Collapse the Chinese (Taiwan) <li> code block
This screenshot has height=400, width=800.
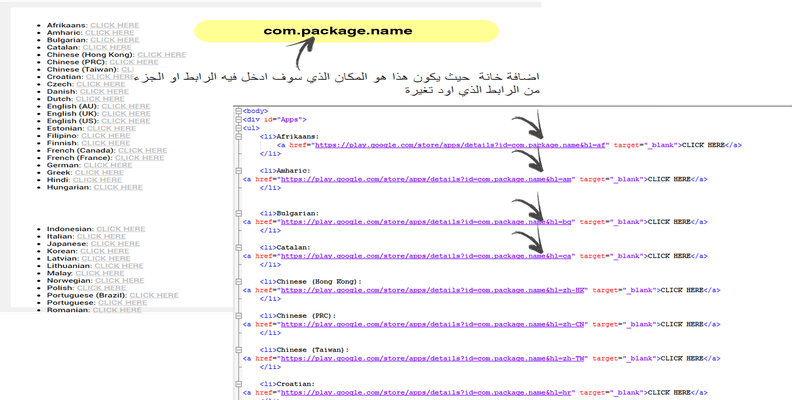pyautogui.click(x=238, y=350)
